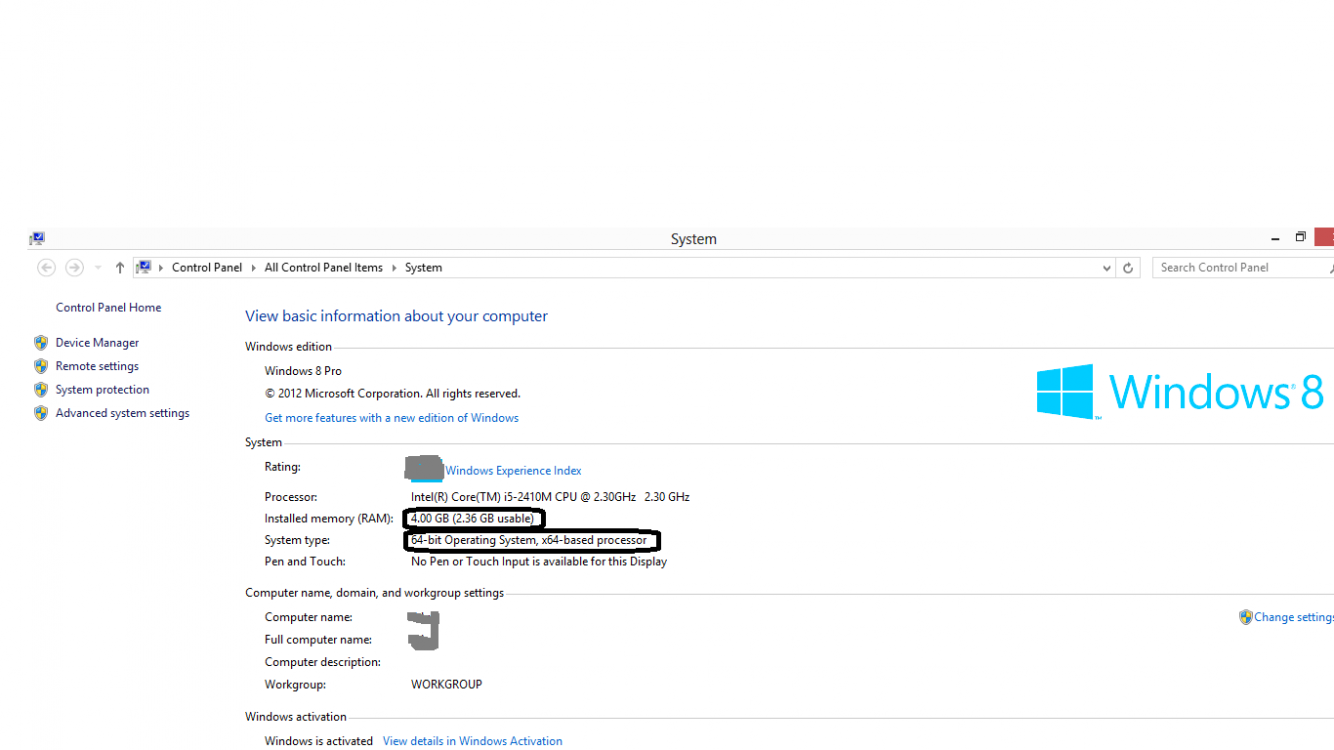
Task: Open Control Panel breadcrumb
Action: coord(207,268)
